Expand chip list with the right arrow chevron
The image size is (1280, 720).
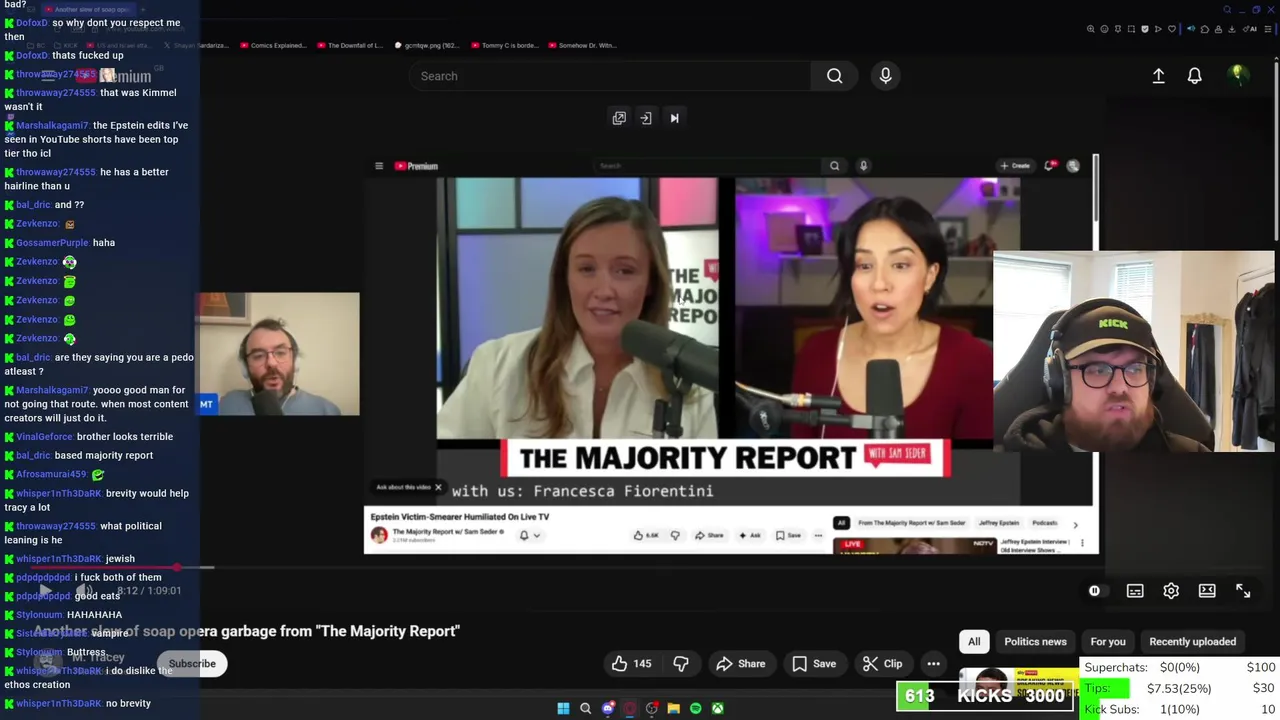pos(1075,524)
